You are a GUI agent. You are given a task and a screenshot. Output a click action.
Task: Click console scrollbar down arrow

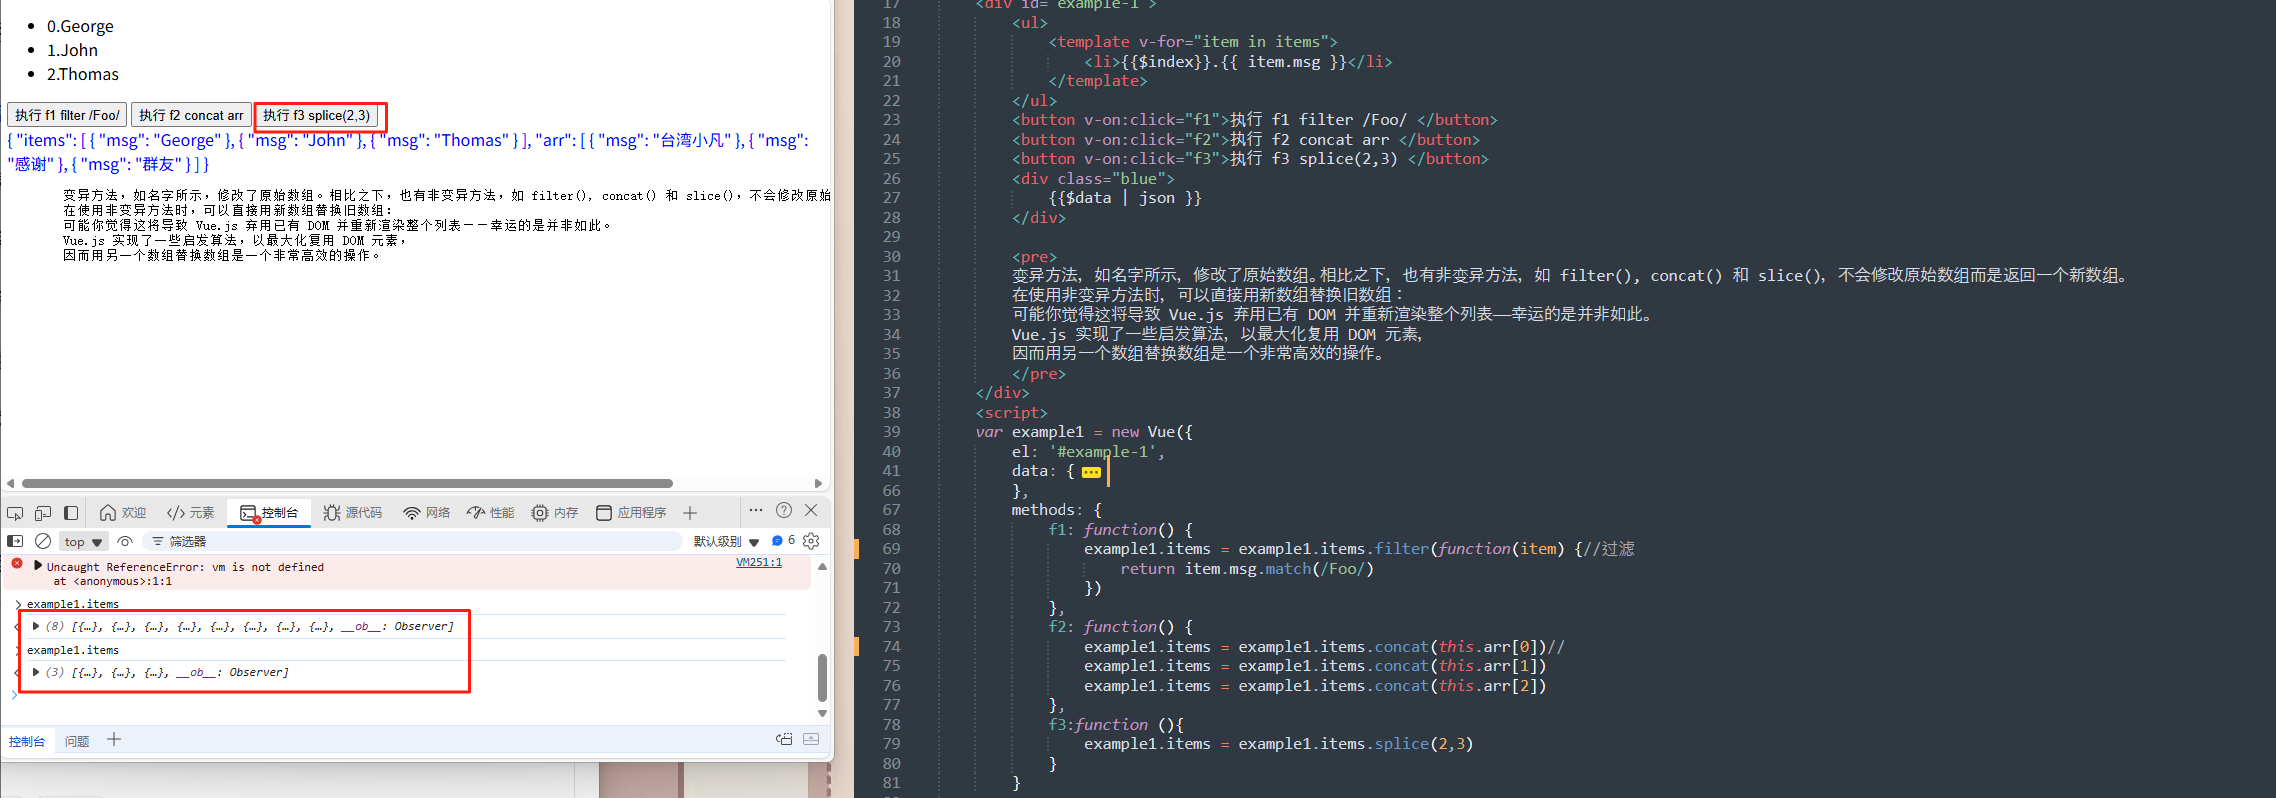tap(822, 713)
